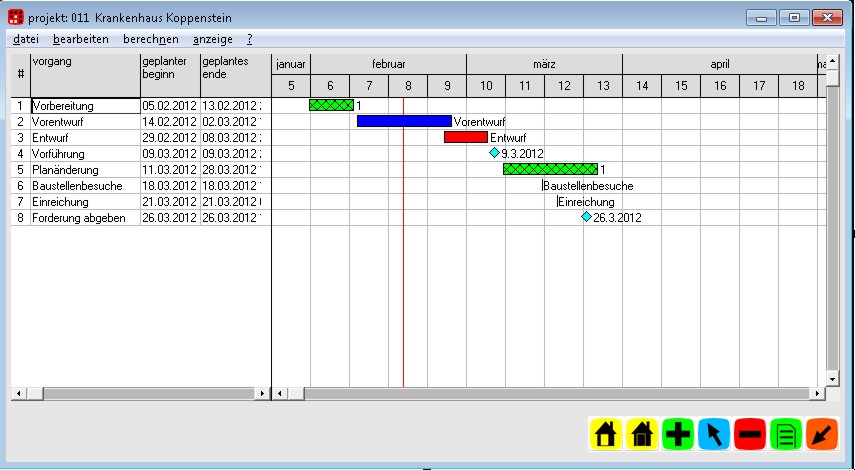
Task: Select the Planänderung task row
Action: pos(141,170)
